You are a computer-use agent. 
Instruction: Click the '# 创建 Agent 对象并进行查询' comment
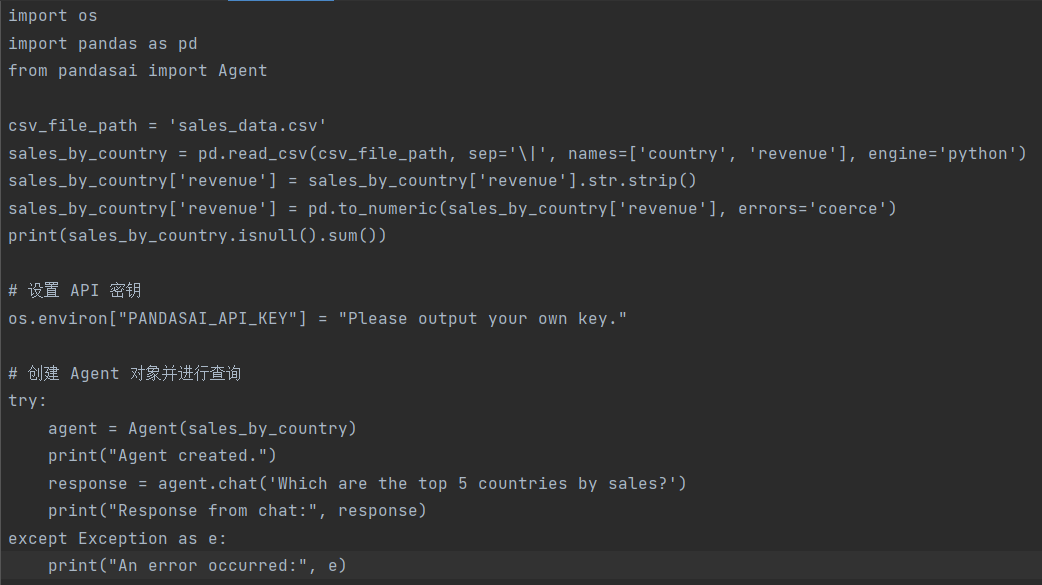click(x=125, y=374)
